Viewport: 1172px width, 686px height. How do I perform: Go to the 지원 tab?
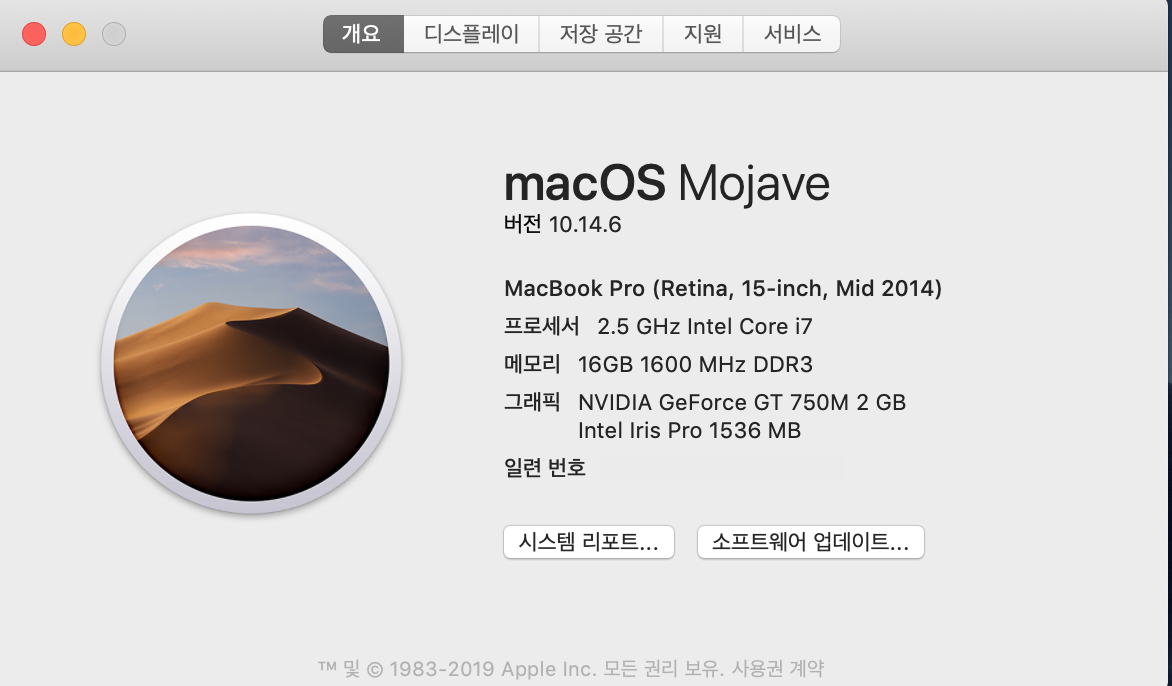coord(703,34)
